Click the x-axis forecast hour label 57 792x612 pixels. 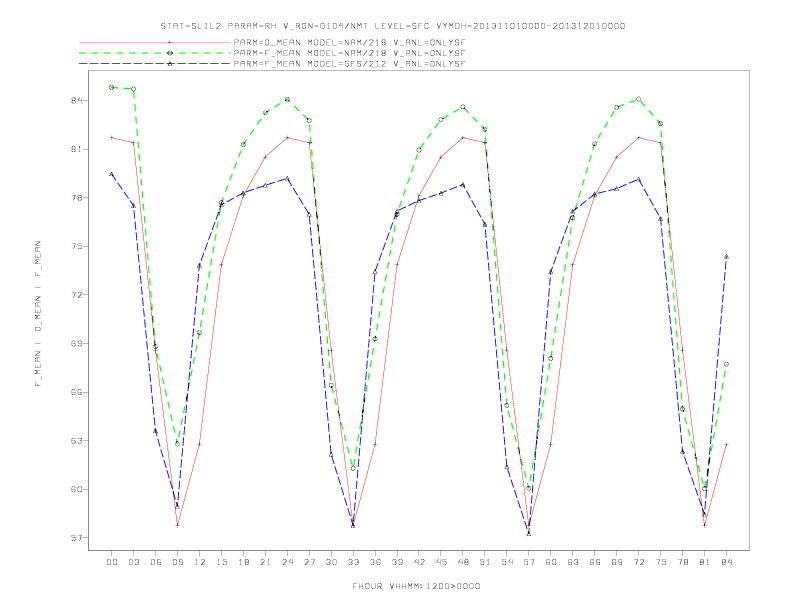529,562
